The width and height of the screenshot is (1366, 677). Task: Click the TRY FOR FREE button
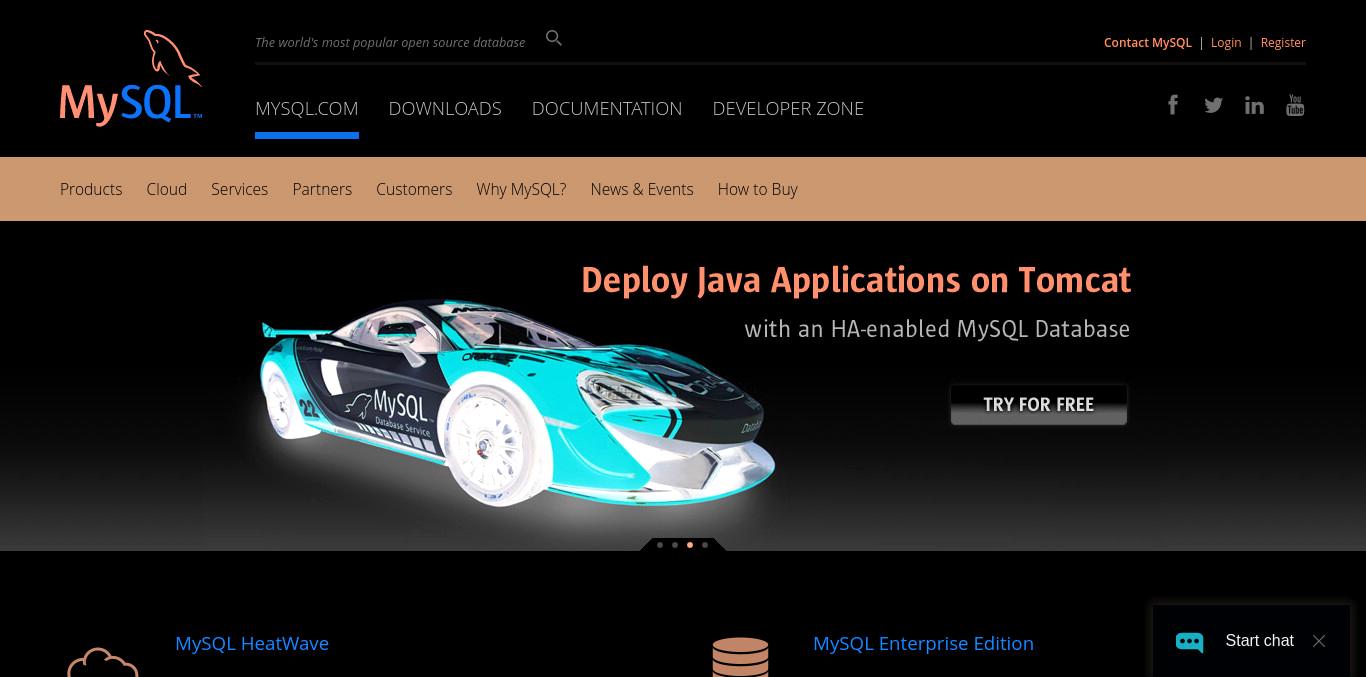pyautogui.click(x=1039, y=405)
